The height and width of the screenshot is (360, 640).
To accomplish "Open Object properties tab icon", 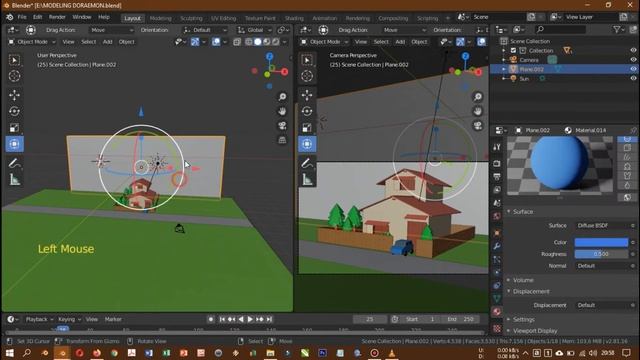I will pos(497,233).
